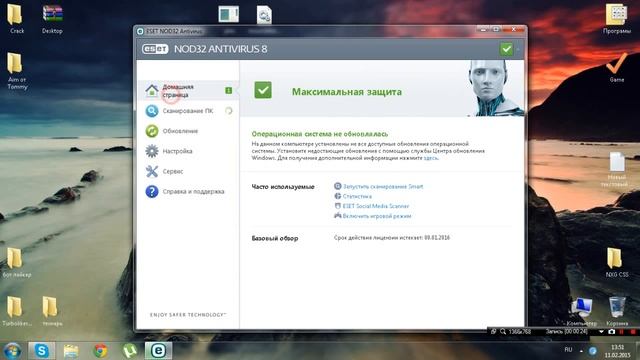
Task: Click the green checkmark status icon in header
Action: (x=506, y=49)
